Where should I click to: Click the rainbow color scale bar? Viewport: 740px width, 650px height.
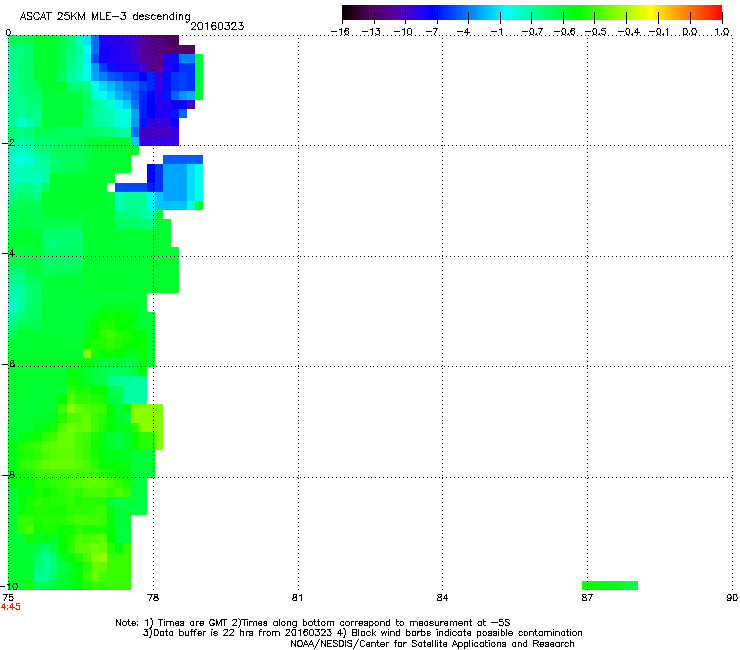532,13
